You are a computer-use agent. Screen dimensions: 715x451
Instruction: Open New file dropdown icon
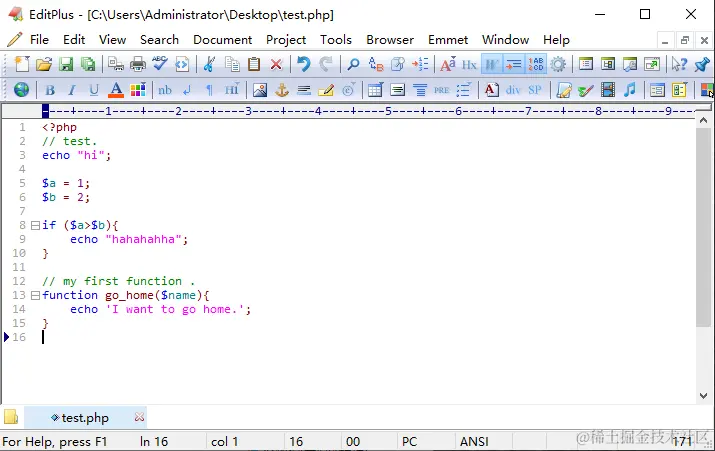click(x=21, y=64)
